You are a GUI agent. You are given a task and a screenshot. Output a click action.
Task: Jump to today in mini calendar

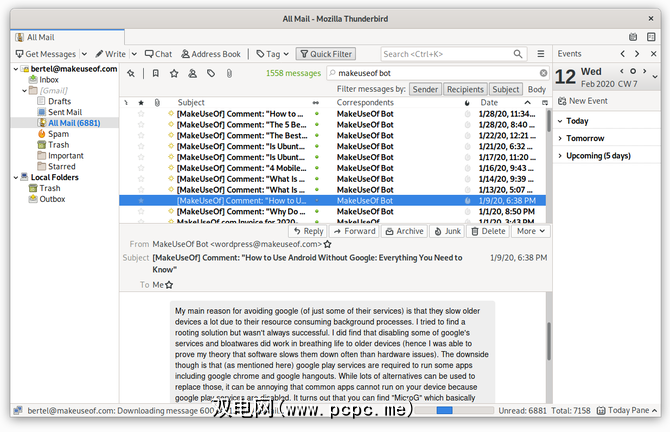pos(633,71)
